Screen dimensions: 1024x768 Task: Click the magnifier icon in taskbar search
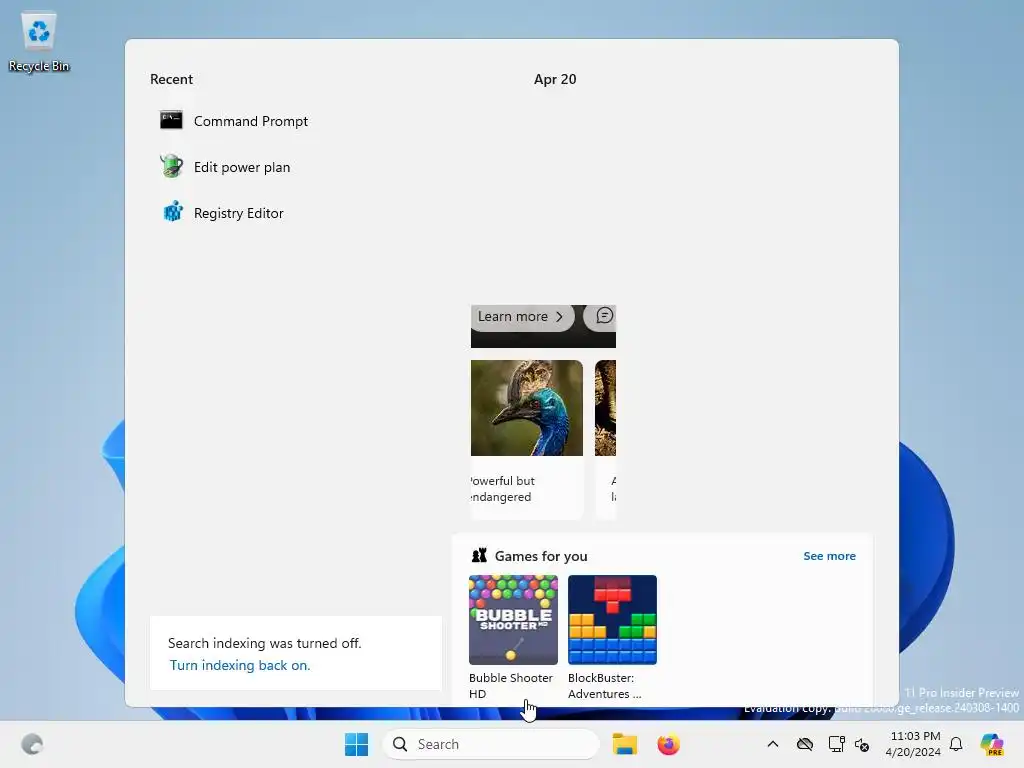coord(400,744)
